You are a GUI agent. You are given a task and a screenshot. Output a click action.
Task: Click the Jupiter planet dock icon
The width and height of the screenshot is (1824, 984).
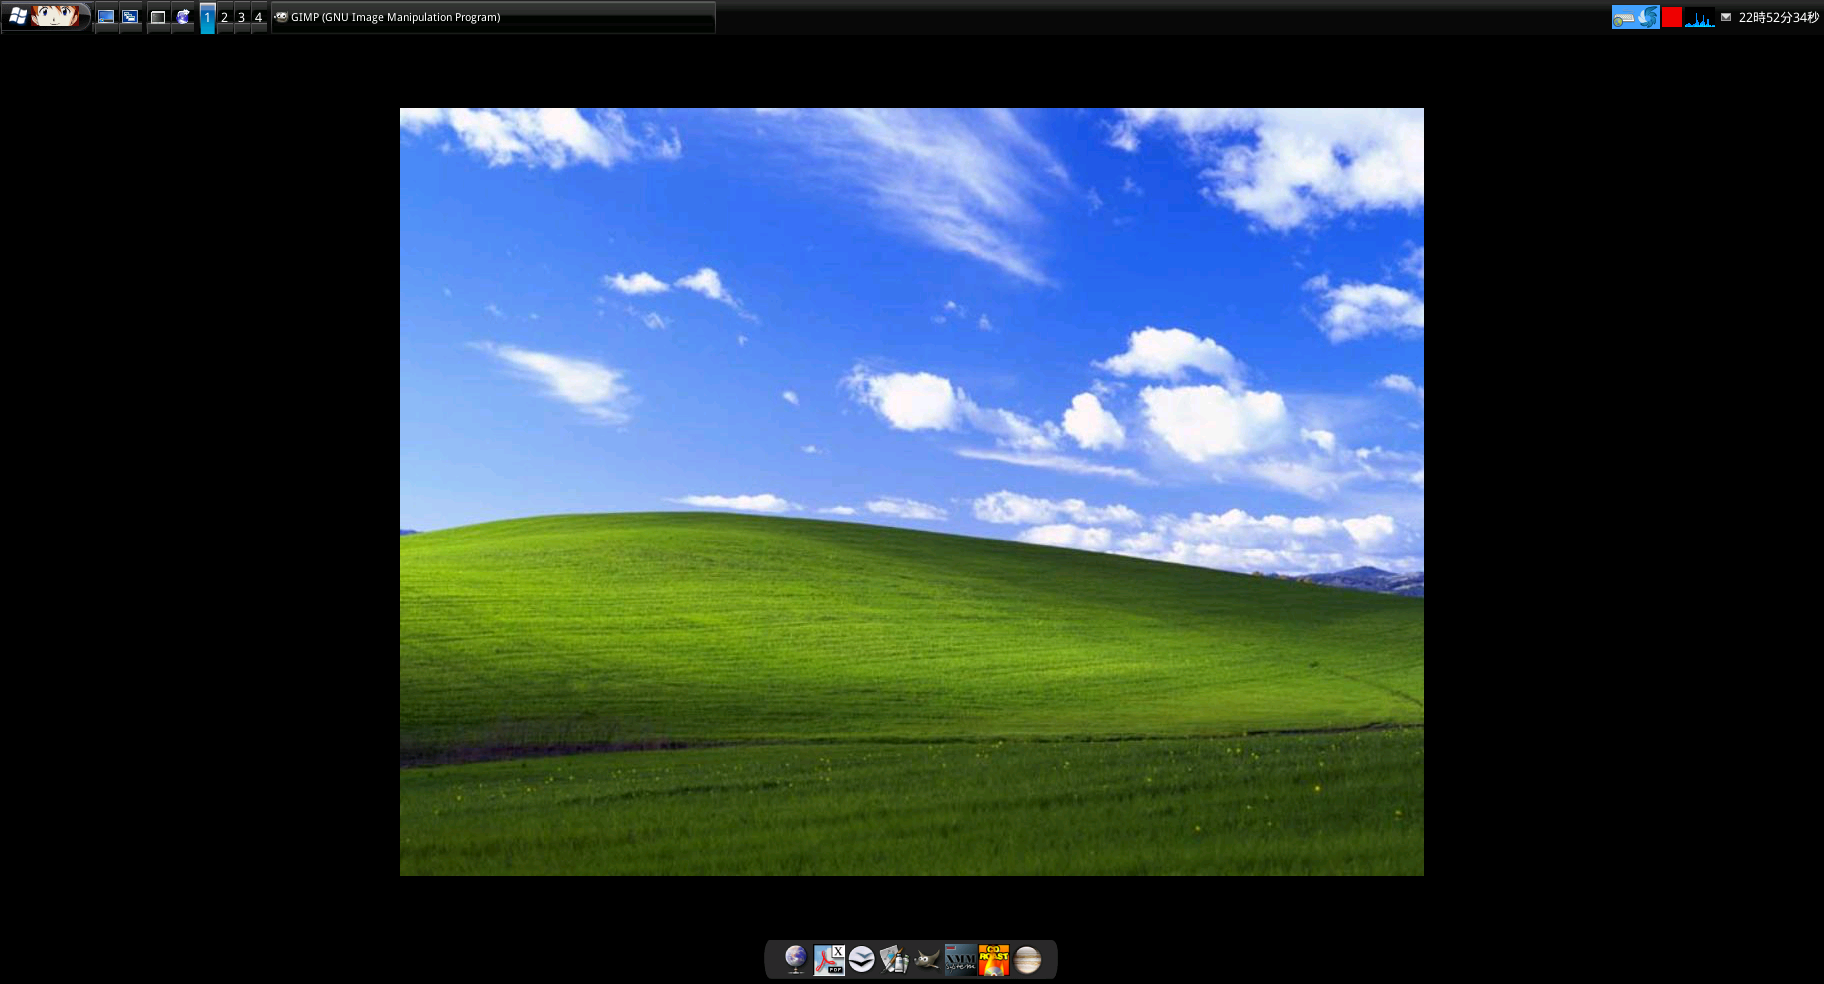coord(1027,959)
